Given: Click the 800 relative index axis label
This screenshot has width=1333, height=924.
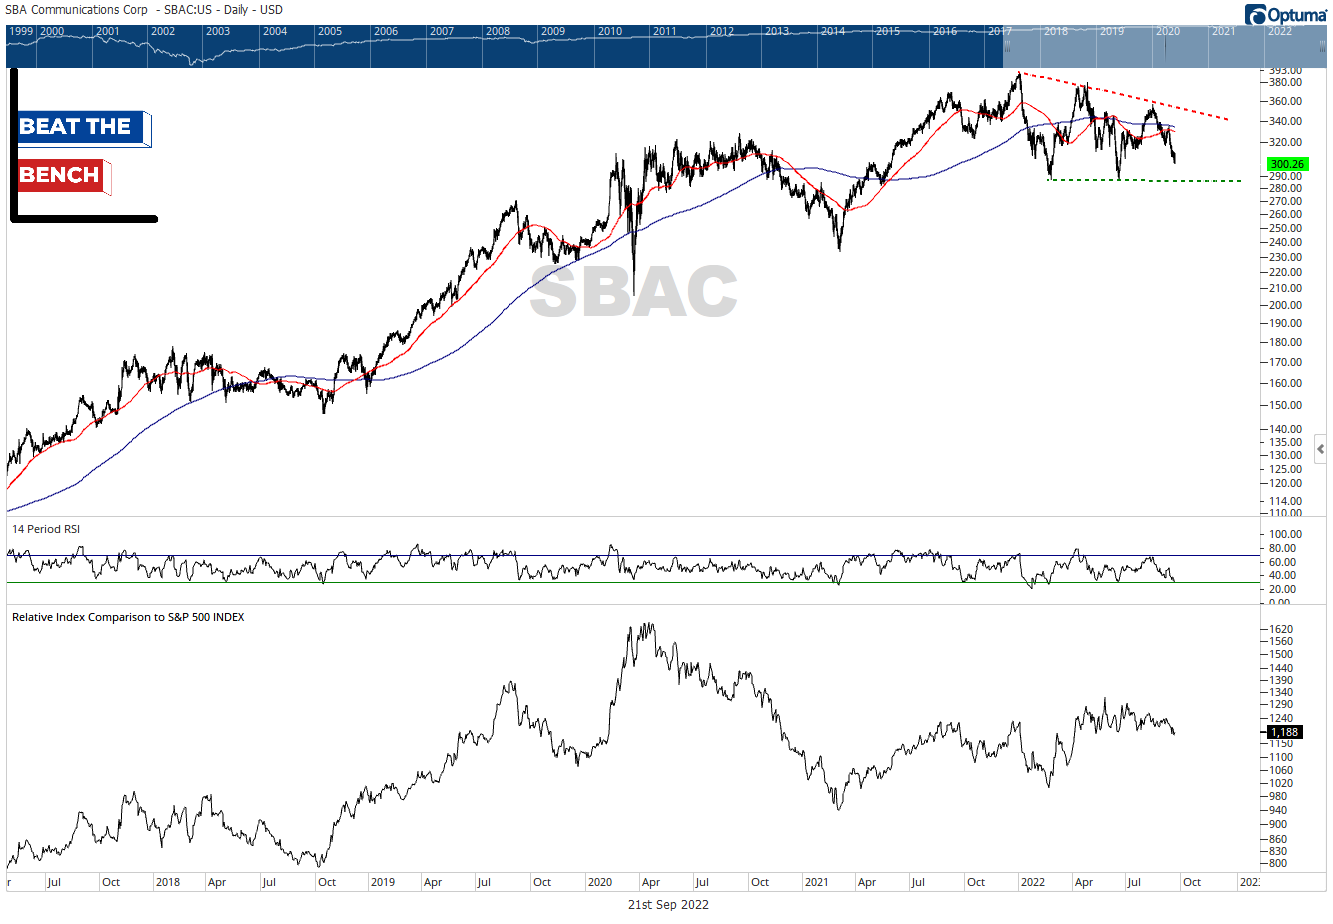Looking at the screenshot, I should pyautogui.click(x=1278, y=863).
